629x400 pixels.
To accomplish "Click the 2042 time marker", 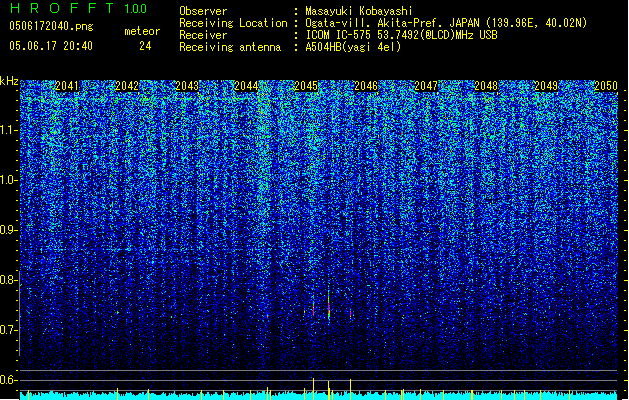I will click(127, 86).
